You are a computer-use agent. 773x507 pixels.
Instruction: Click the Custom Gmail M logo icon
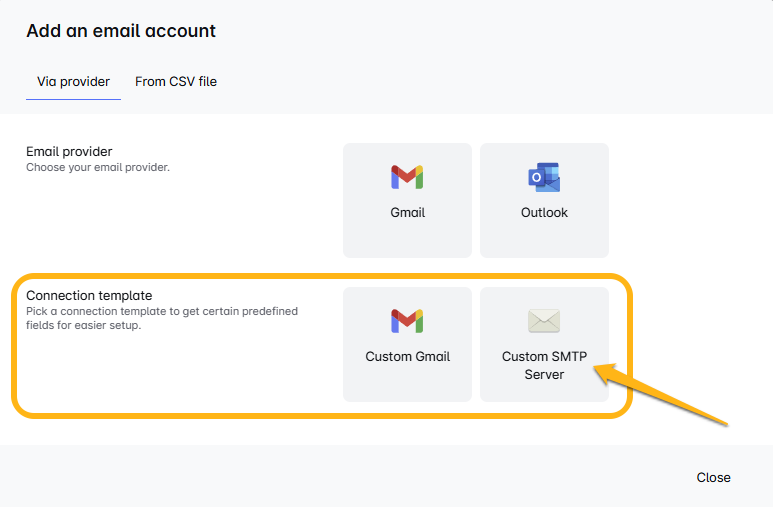pos(407,321)
